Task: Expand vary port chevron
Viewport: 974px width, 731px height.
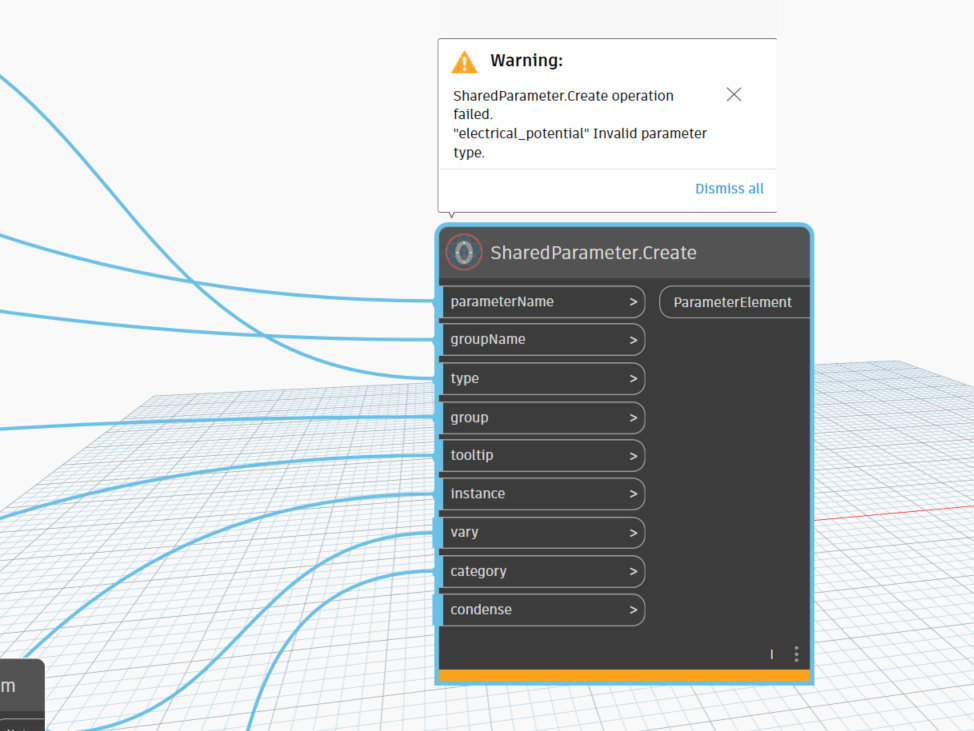Action: point(633,533)
